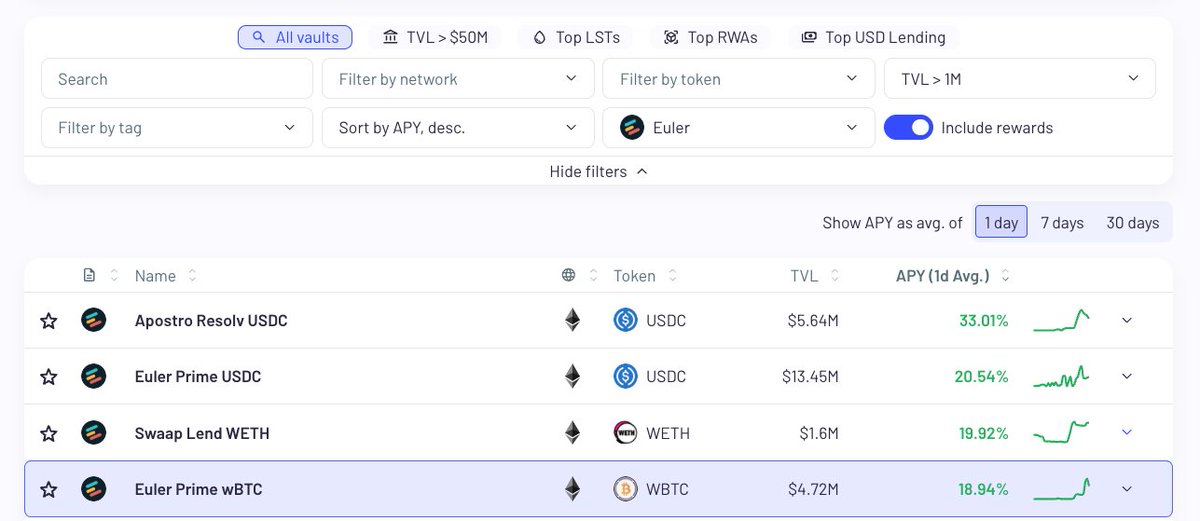Show APY as 7 days average

click(1062, 222)
